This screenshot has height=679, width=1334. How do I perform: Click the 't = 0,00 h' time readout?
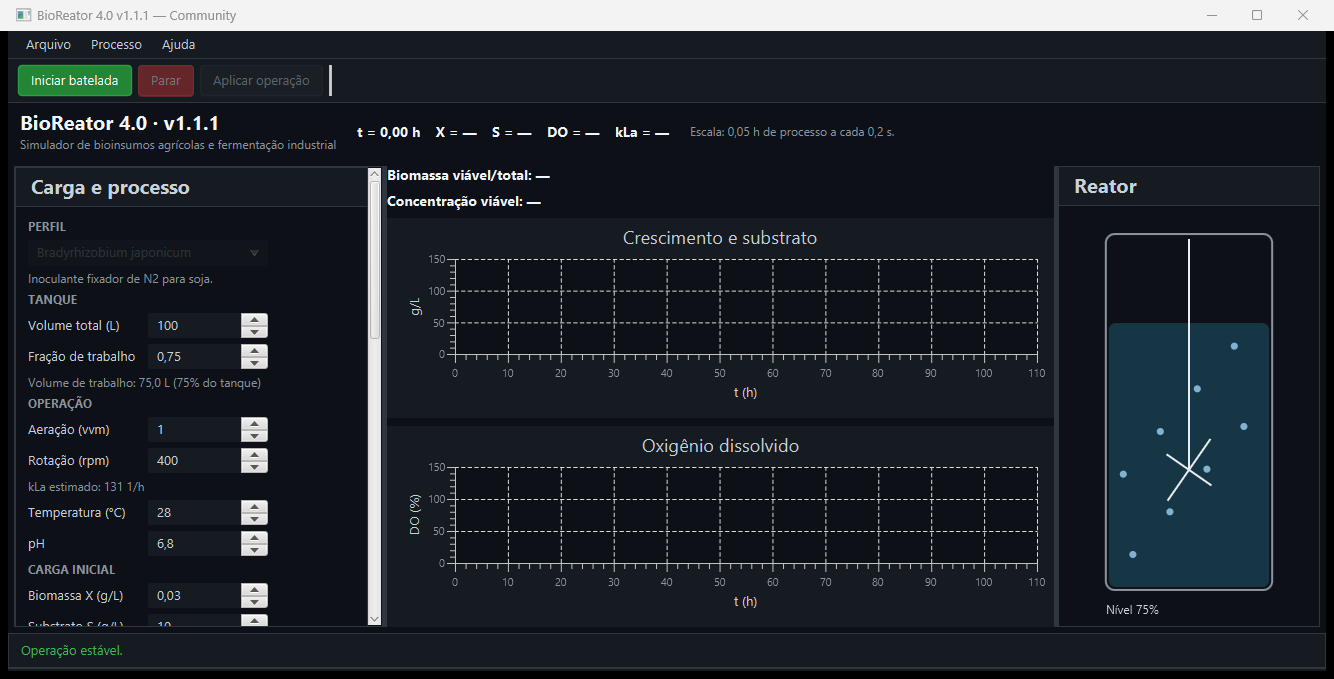click(389, 132)
